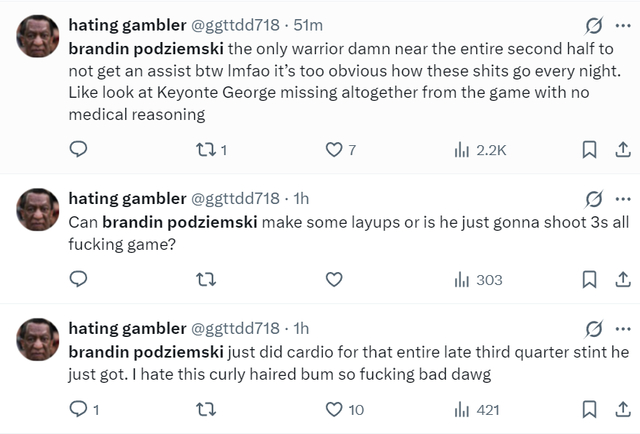View analytics showing 303 views

click(462, 280)
